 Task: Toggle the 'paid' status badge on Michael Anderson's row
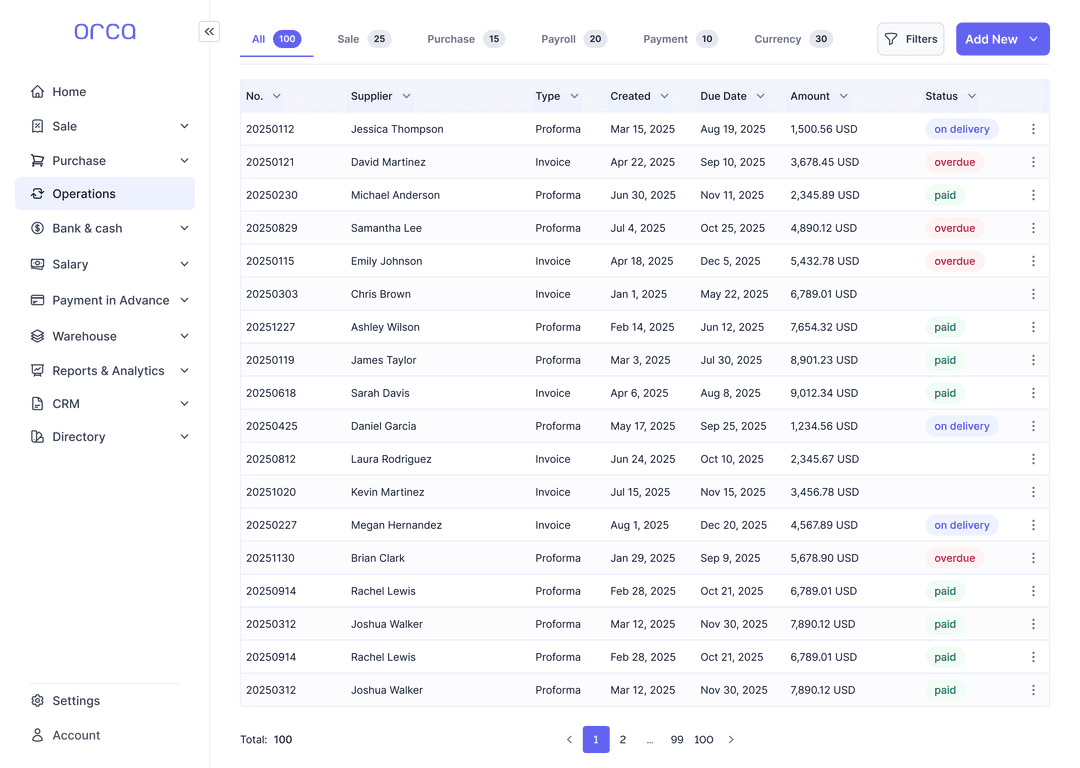945,195
